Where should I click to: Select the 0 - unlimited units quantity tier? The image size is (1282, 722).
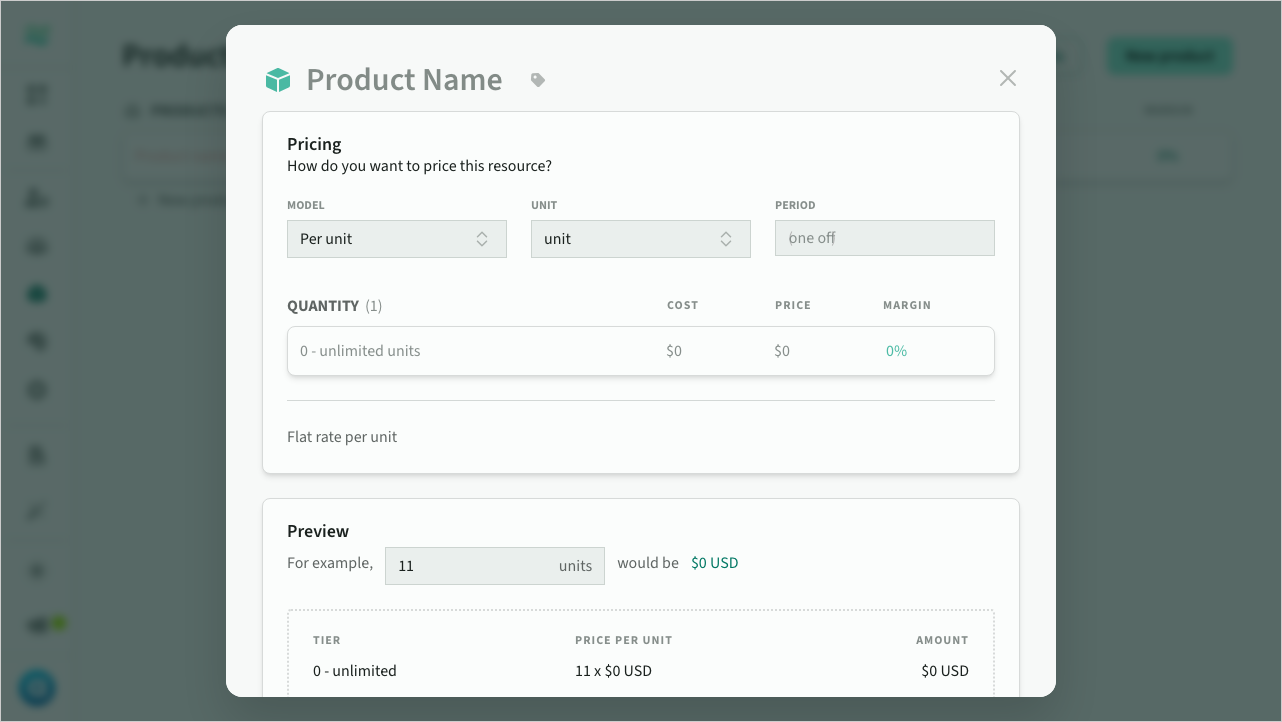click(x=360, y=351)
